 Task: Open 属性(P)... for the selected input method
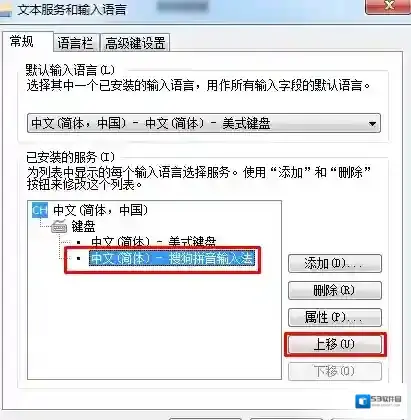pos(335,317)
